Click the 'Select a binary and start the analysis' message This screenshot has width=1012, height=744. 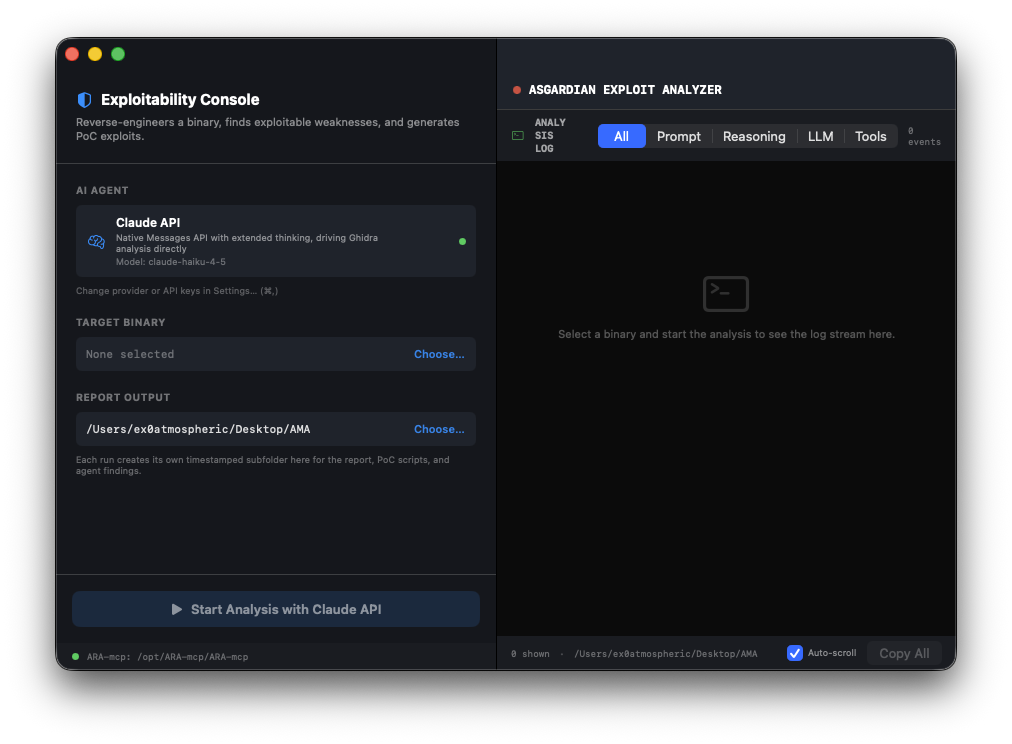point(726,334)
